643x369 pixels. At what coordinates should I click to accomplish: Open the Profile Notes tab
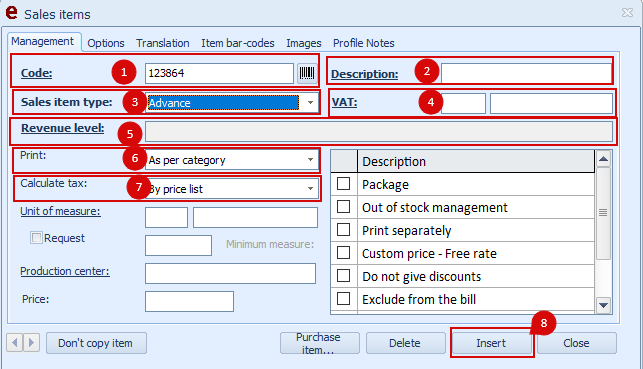364,43
